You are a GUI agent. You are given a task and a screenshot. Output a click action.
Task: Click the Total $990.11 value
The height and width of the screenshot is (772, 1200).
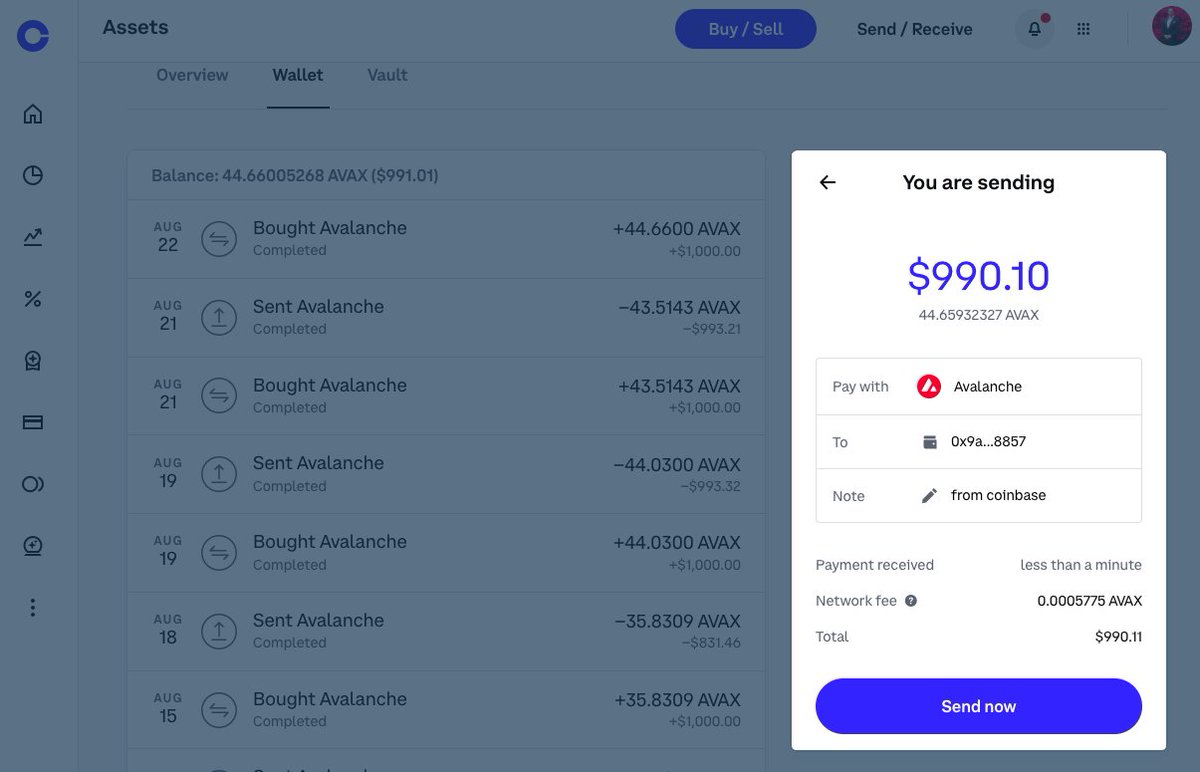pyautogui.click(x=1118, y=637)
